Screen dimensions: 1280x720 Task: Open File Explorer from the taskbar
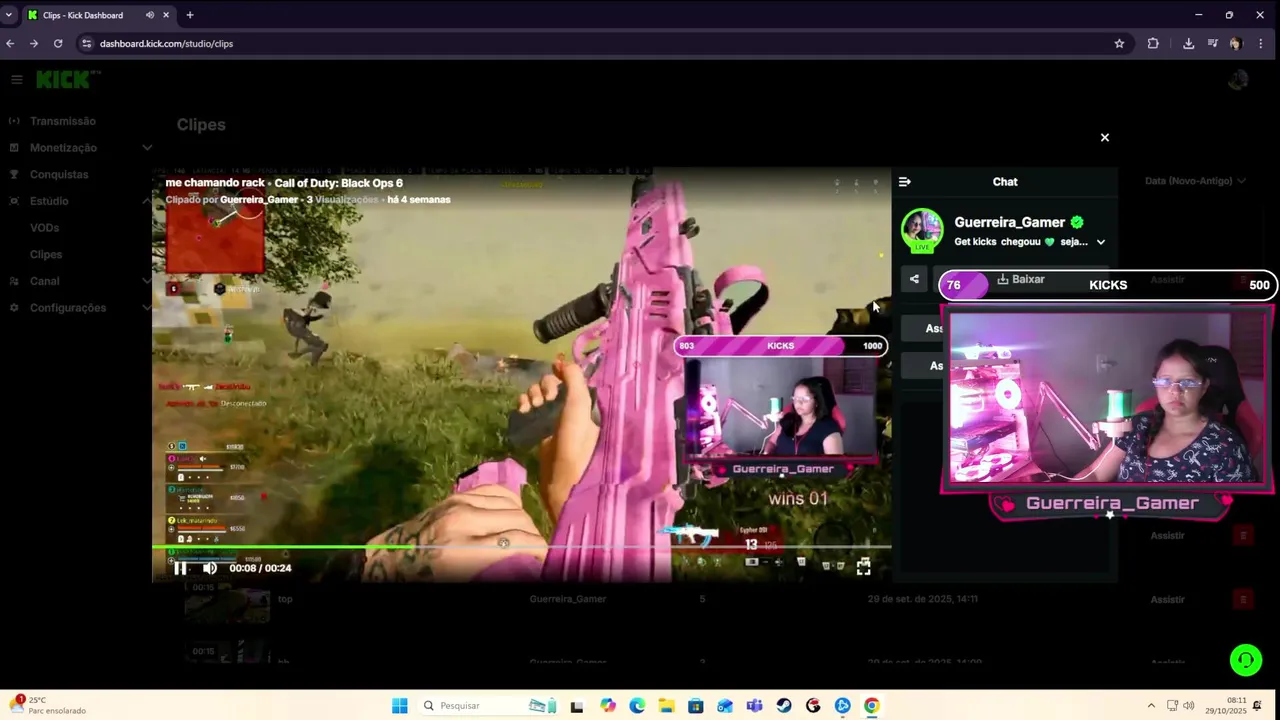[666, 706]
